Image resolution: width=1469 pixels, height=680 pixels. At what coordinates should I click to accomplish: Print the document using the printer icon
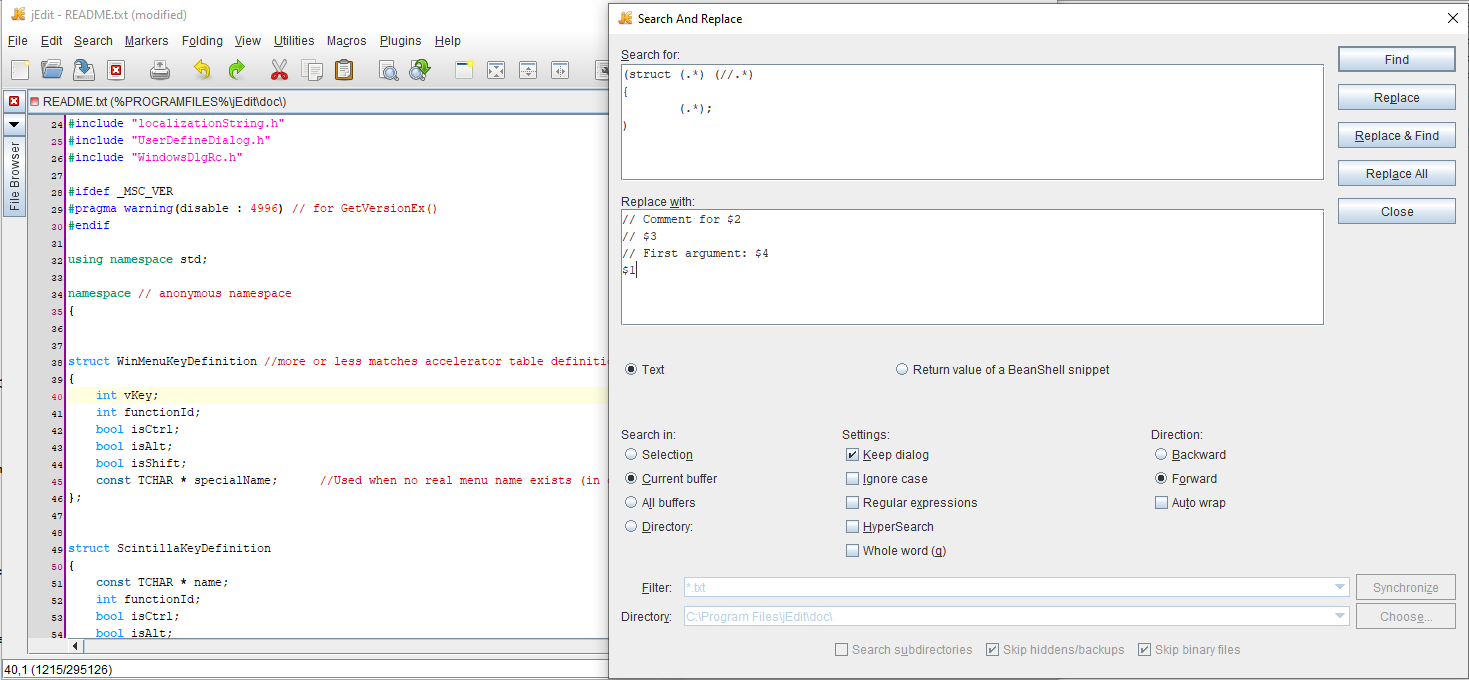(160, 70)
